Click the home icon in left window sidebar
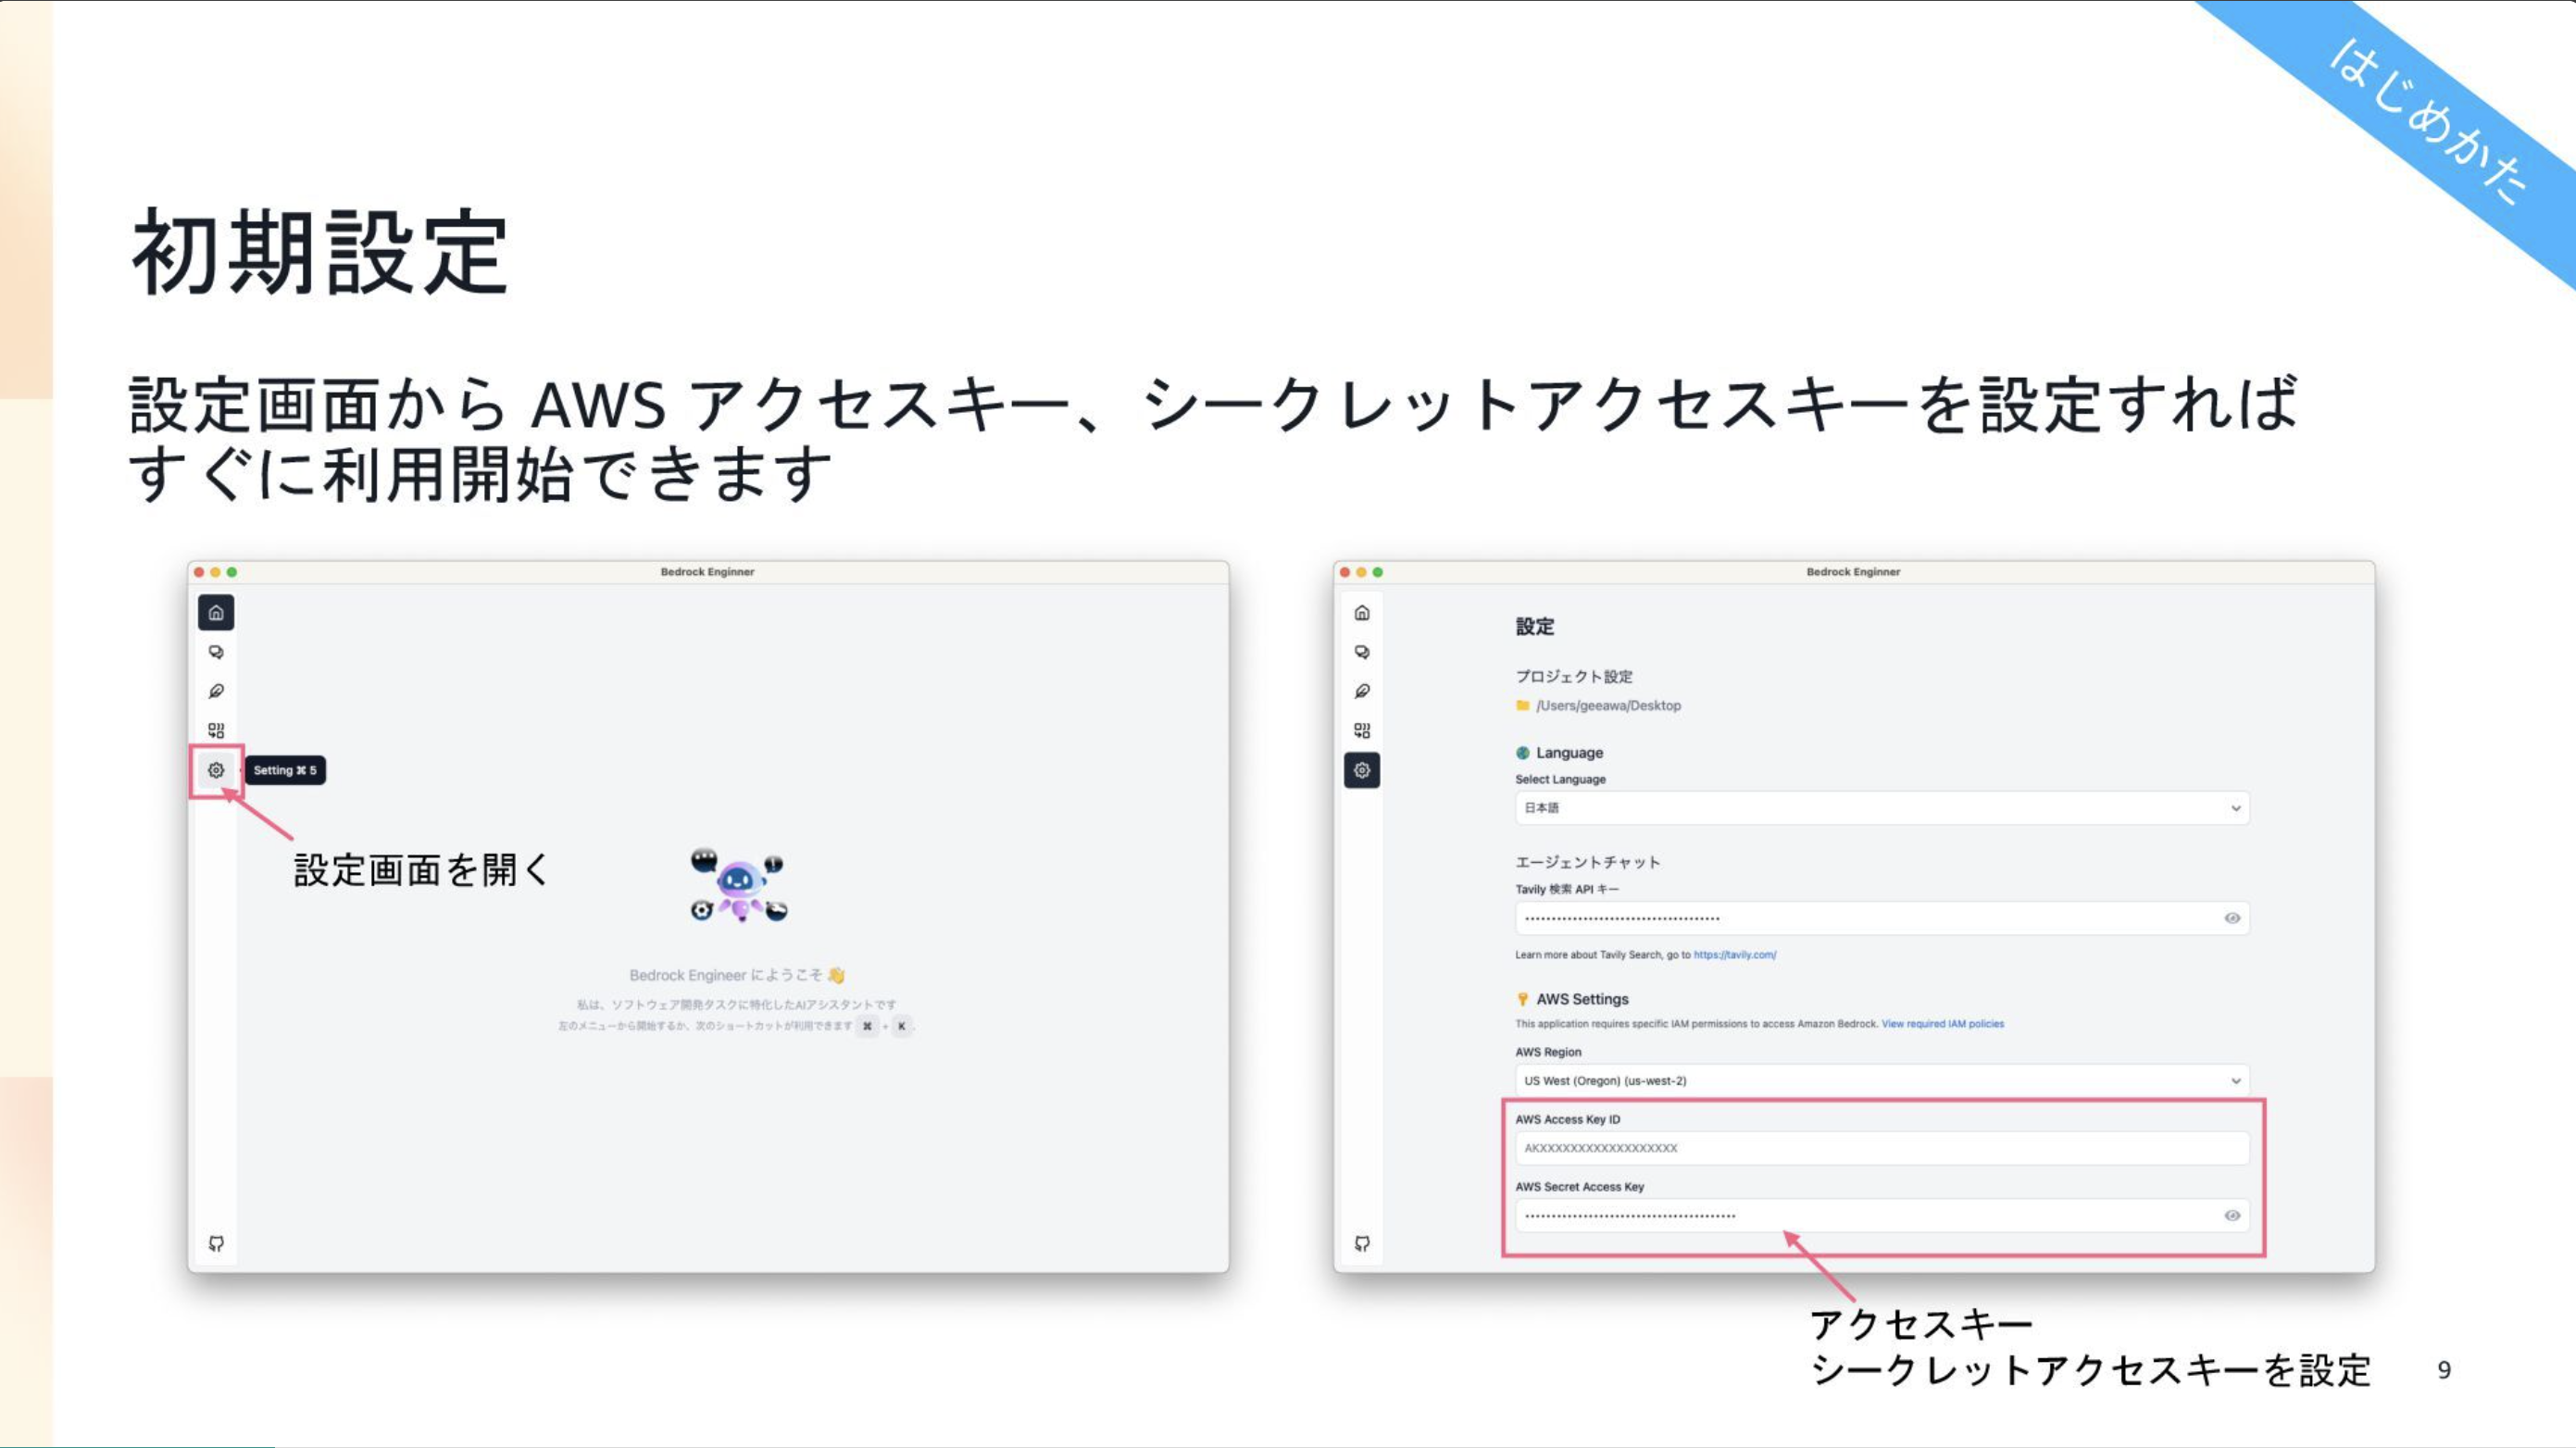The image size is (2576, 1448). point(216,612)
